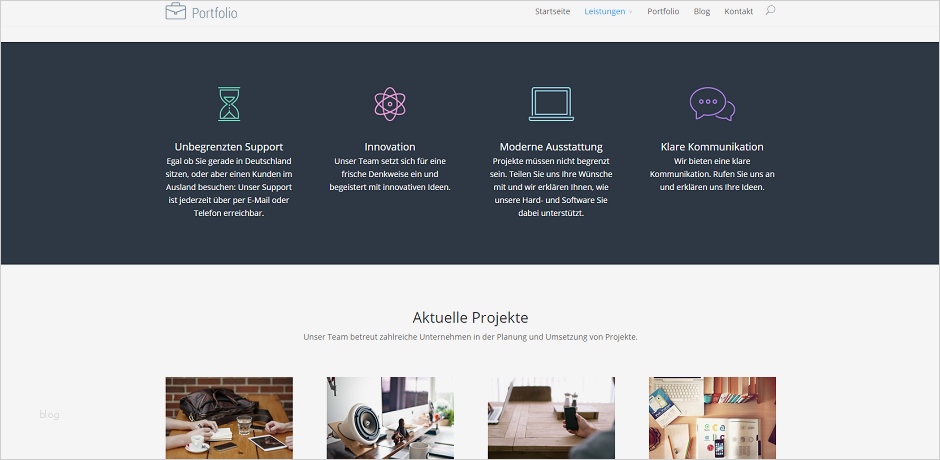Image resolution: width=940 pixels, height=460 pixels.
Task: Open the hand holding phone thumbnail
Action: coord(552,418)
